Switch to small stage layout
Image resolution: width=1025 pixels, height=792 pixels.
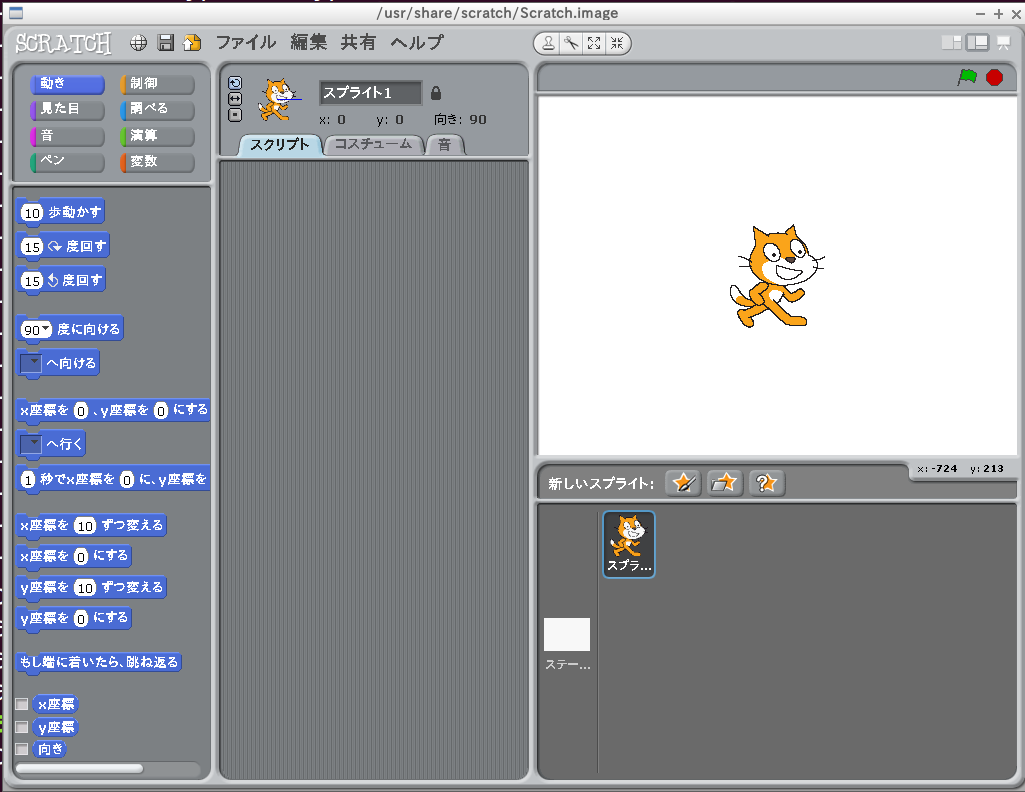click(952, 42)
